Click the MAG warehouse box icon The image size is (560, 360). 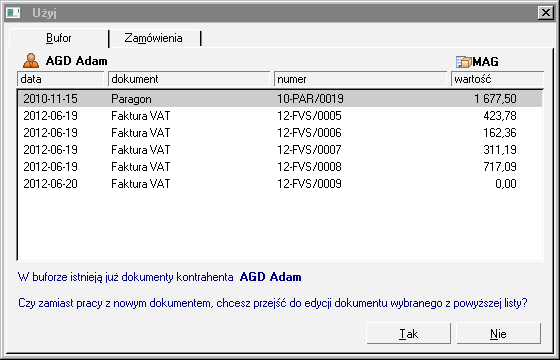pyautogui.click(x=464, y=62)
